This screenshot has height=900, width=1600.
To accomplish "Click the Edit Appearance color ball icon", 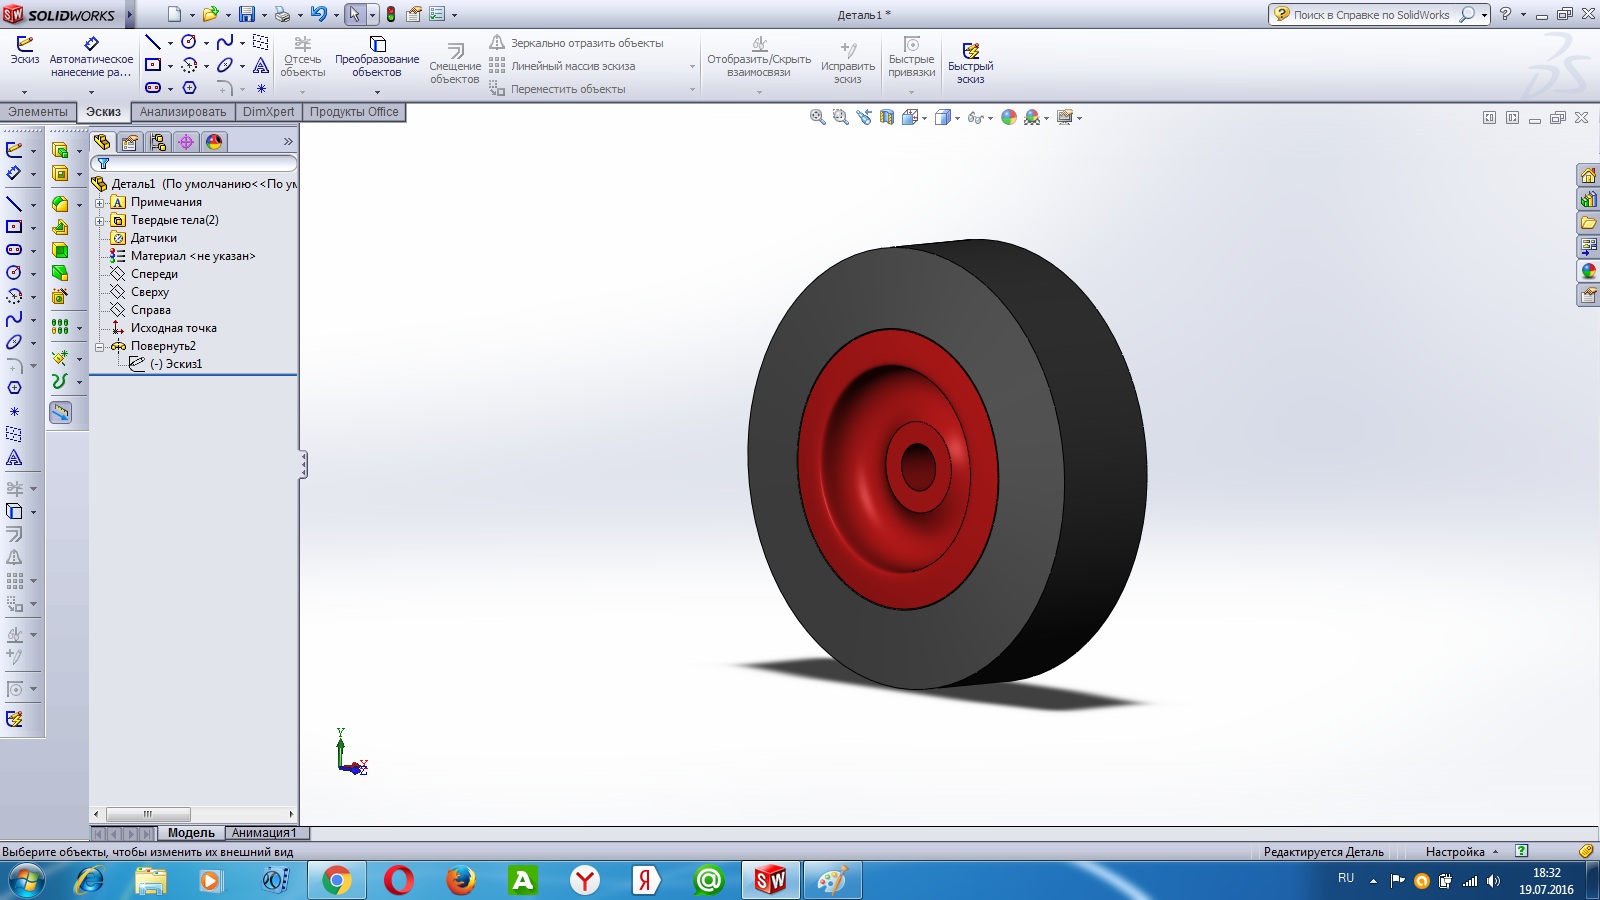I will [x=1009, y=117].
